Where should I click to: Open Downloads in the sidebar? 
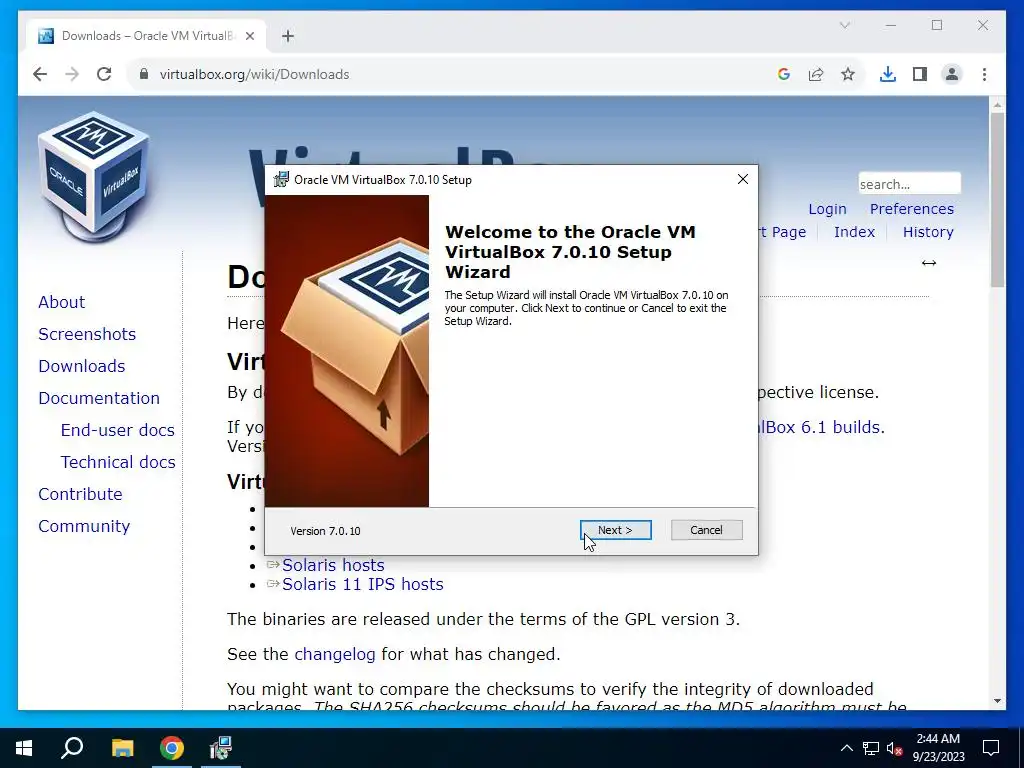click(82, 366)
